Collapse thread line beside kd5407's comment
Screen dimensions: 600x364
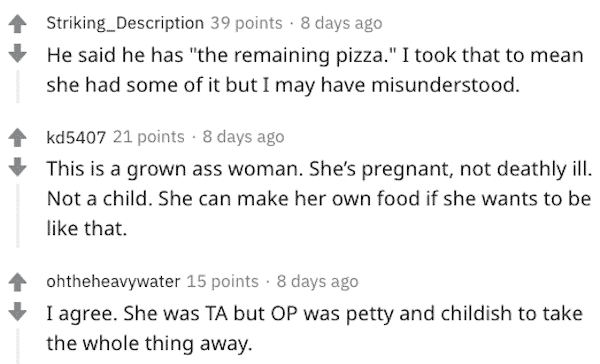click(x=17, y=215)
